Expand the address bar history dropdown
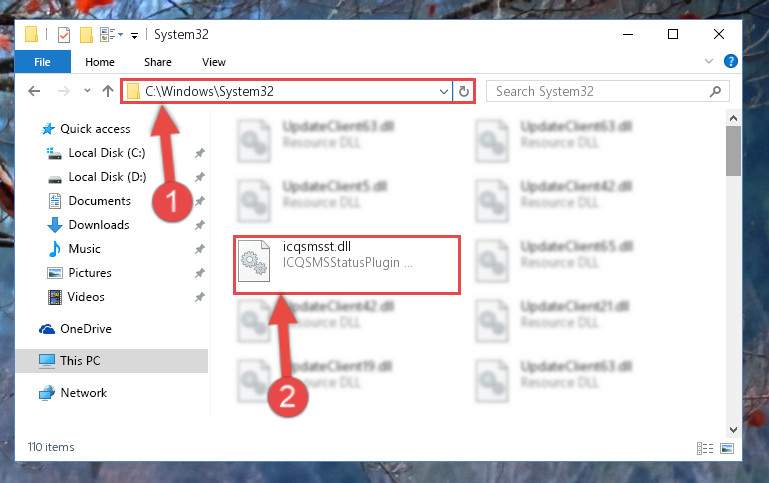This screenshot has height=483, width=769. pos(443,92)
